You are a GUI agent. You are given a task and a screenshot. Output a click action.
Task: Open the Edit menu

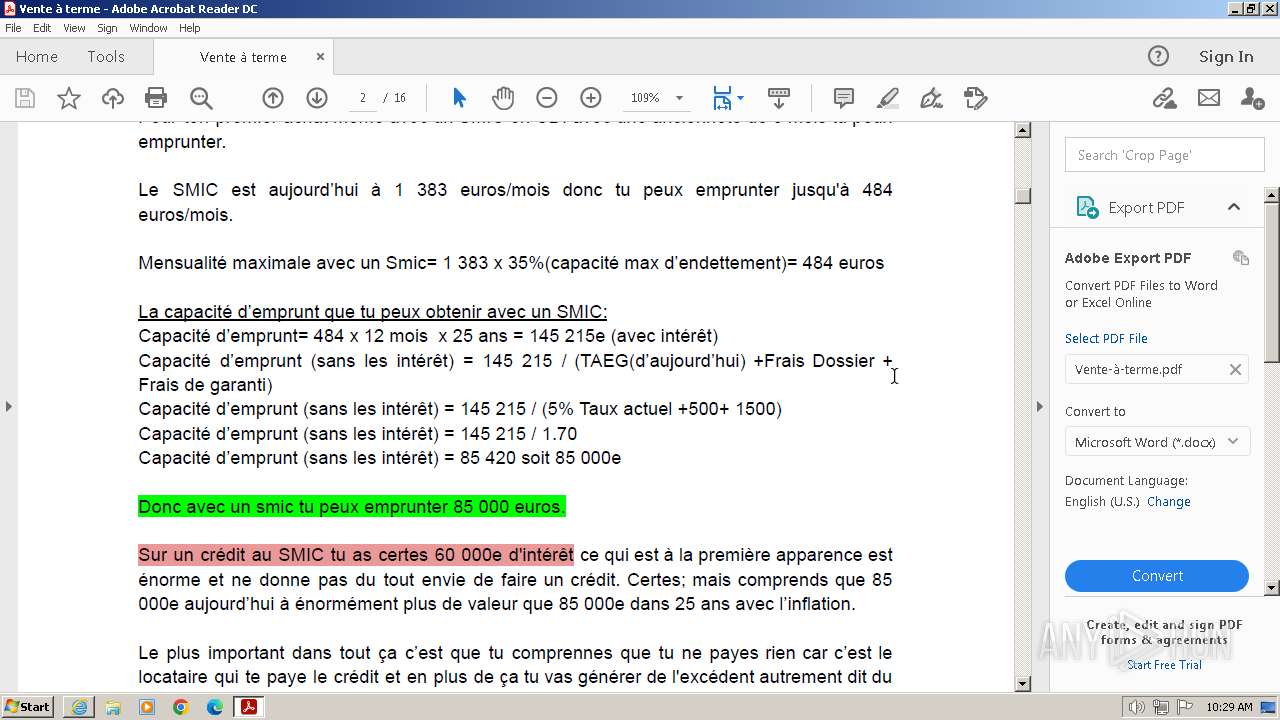pos(42,28)
